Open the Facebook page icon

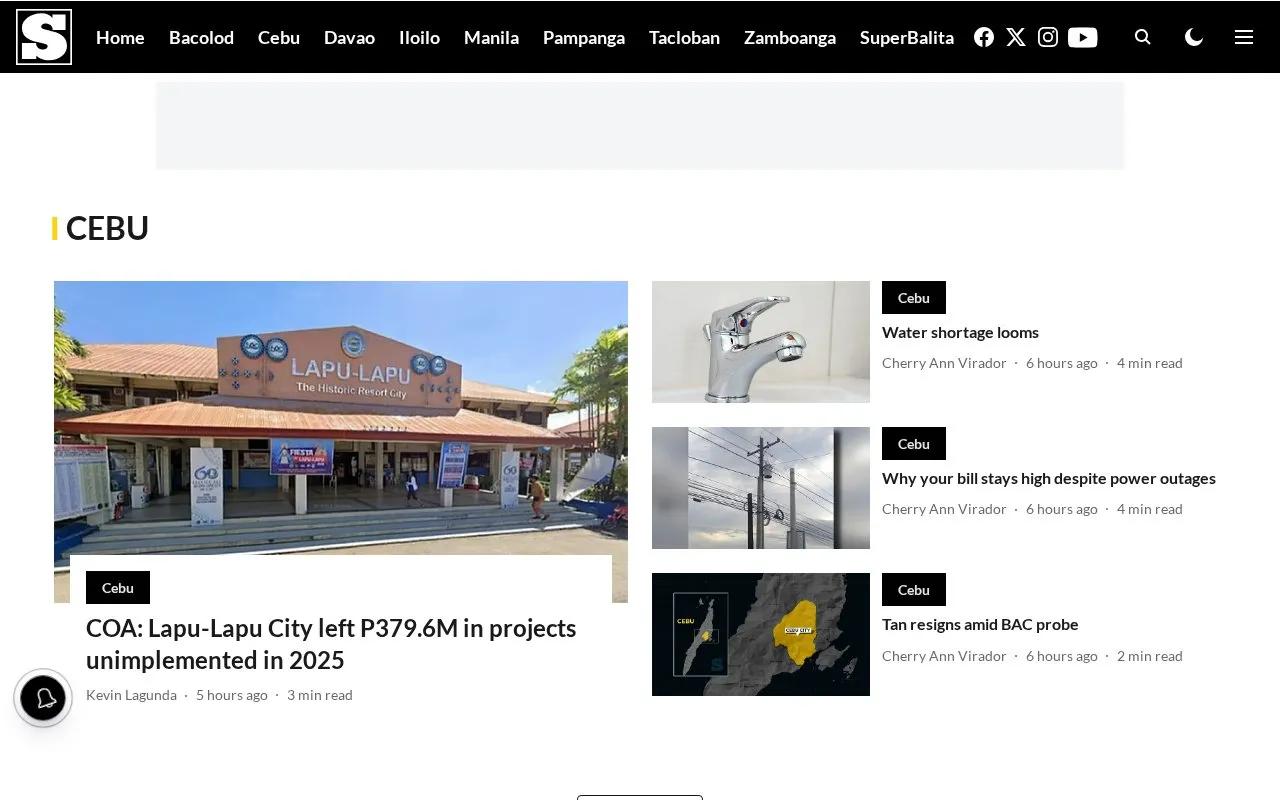(x=984, y=37)
